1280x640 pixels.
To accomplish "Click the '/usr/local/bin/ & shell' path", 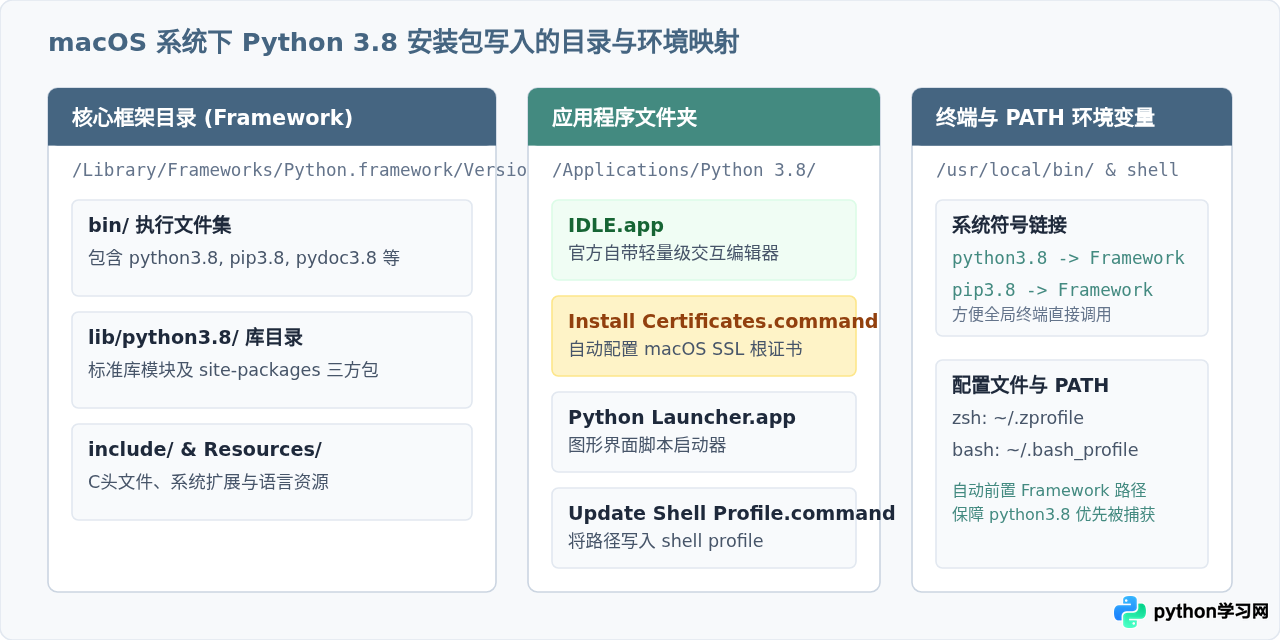I will [1057, 170].
